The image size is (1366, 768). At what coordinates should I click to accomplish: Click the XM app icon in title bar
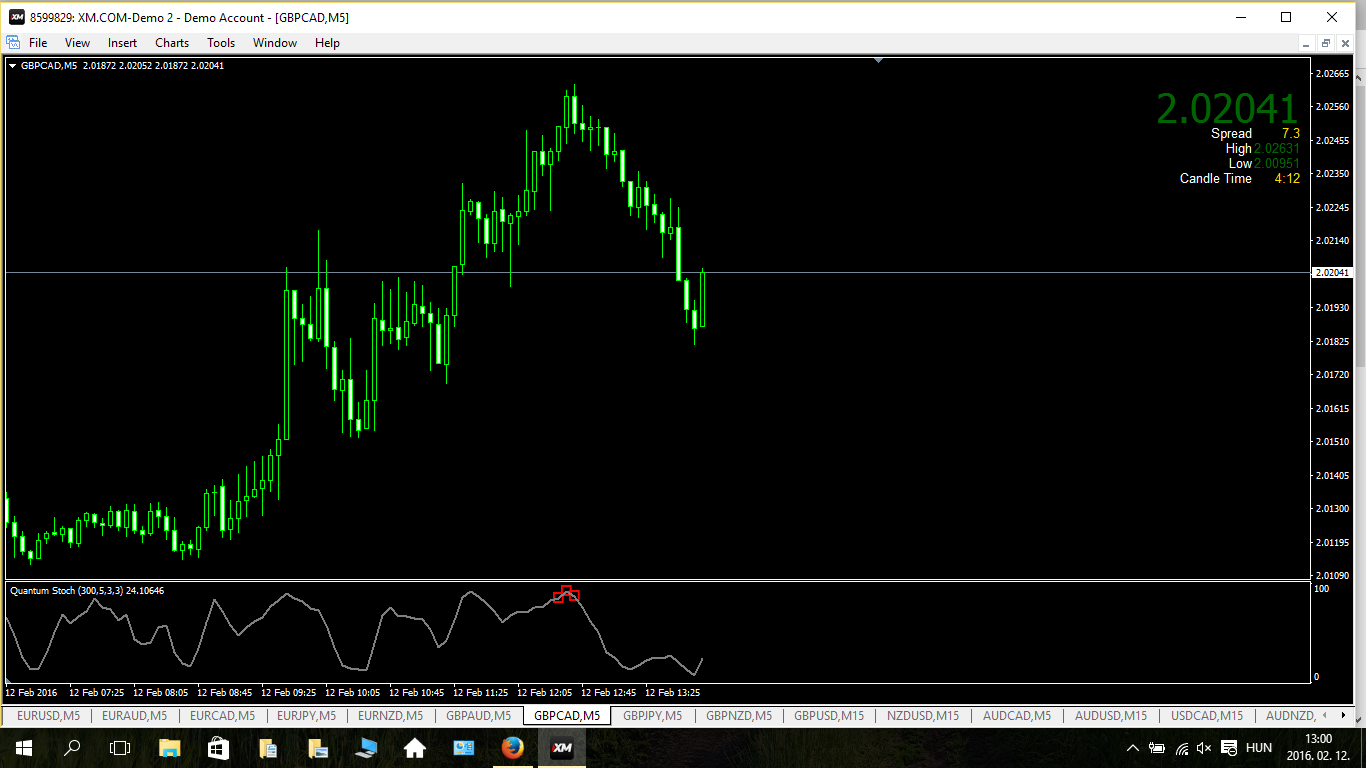(x=17, y=17)
